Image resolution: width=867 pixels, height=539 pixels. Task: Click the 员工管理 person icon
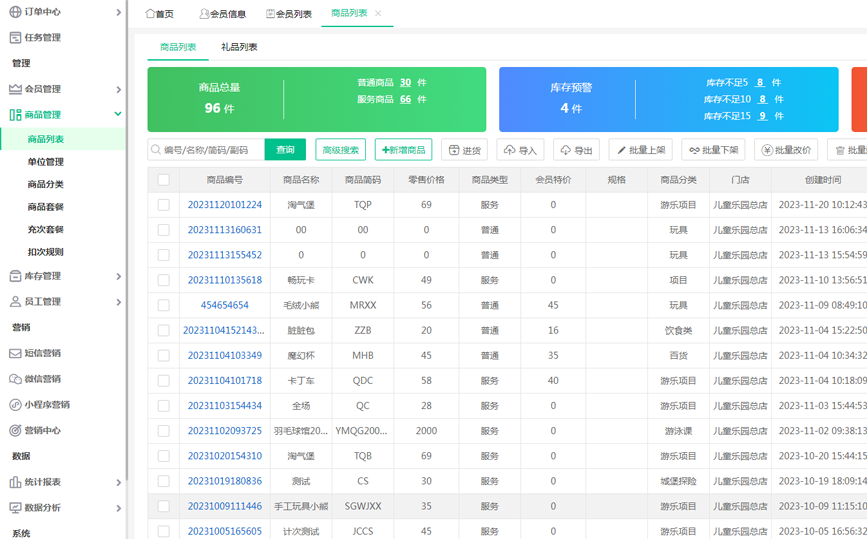pyautogui.click(x=15, y=301)
